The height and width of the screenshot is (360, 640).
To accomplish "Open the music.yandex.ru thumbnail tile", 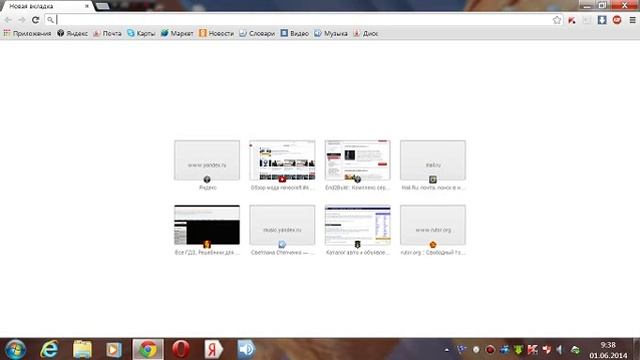I will point(282,225).
